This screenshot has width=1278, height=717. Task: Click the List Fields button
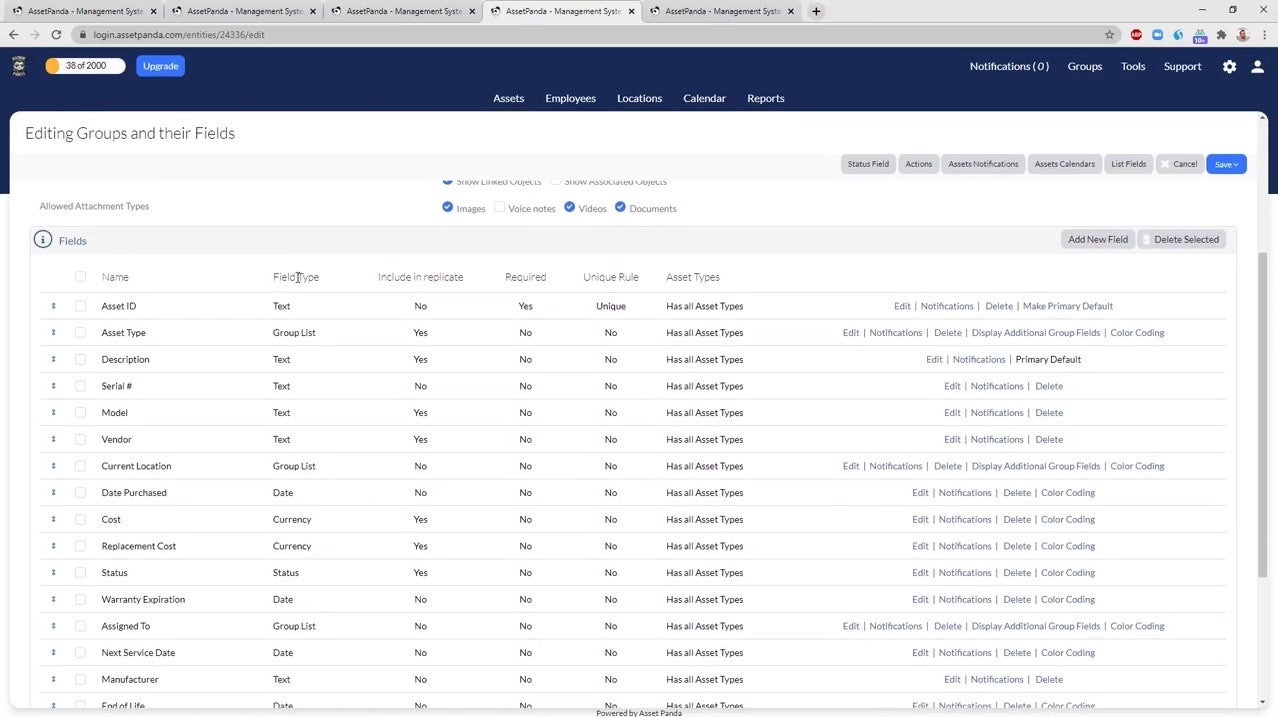click(1129, 164)
